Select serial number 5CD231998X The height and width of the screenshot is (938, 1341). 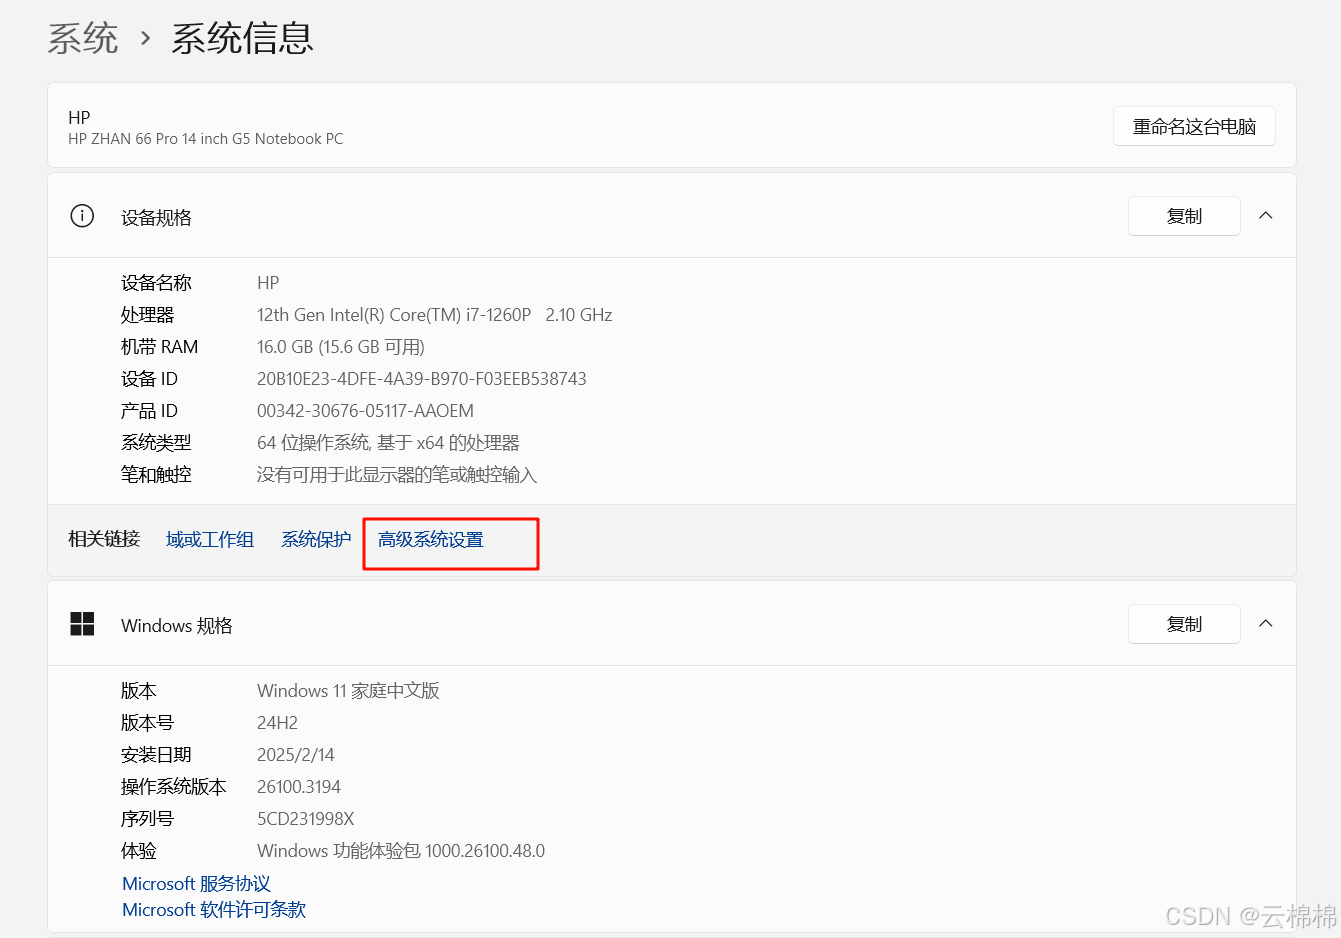click(x=306, y=819)
